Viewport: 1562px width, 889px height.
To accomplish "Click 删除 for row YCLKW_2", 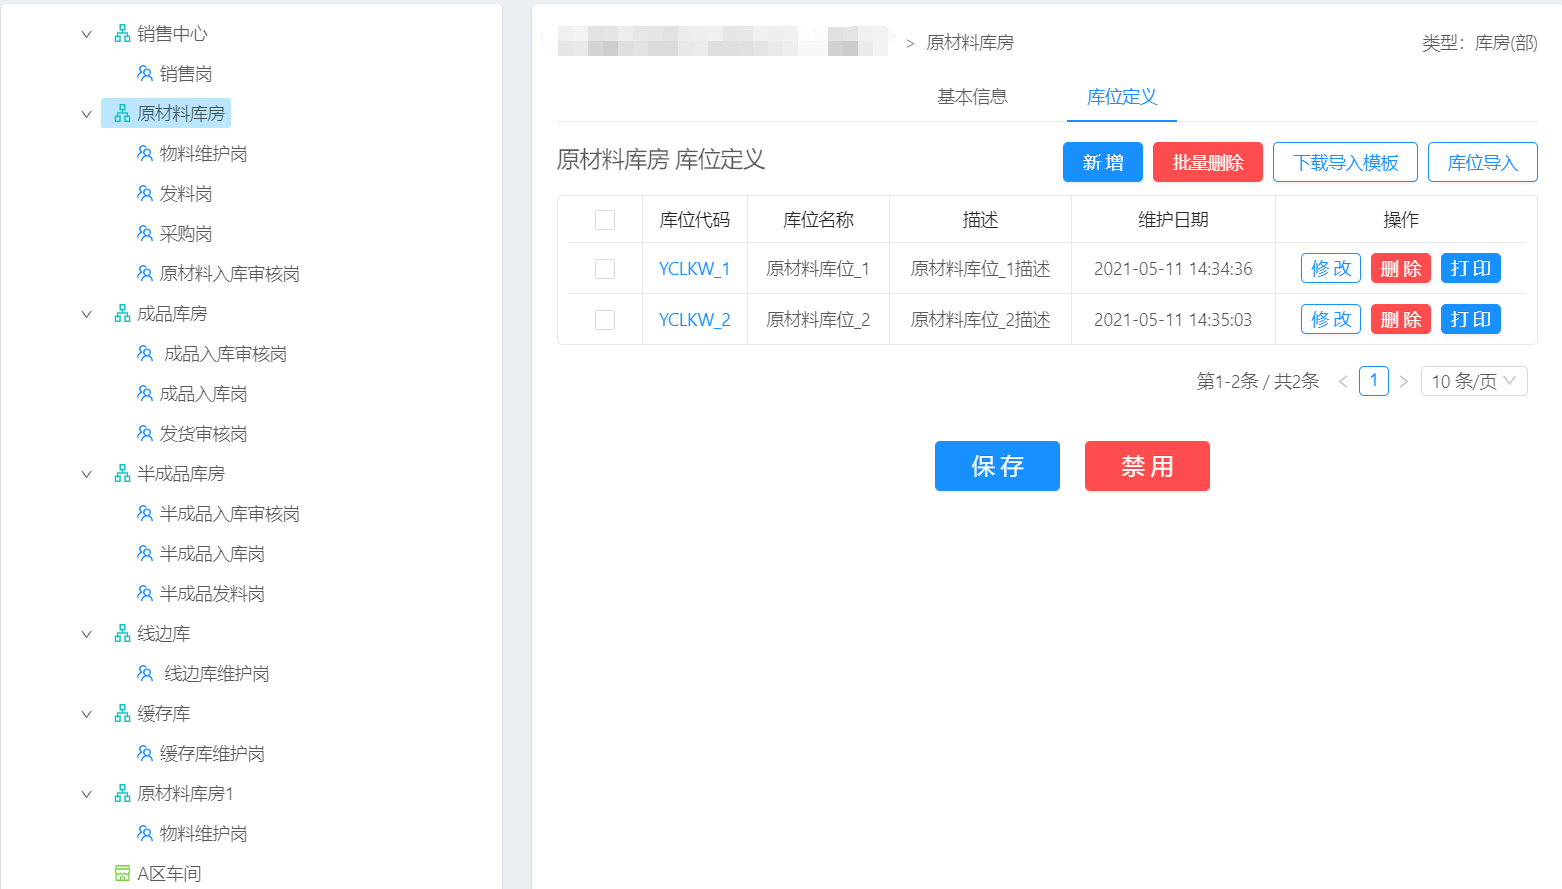I will click(1401, 319).
